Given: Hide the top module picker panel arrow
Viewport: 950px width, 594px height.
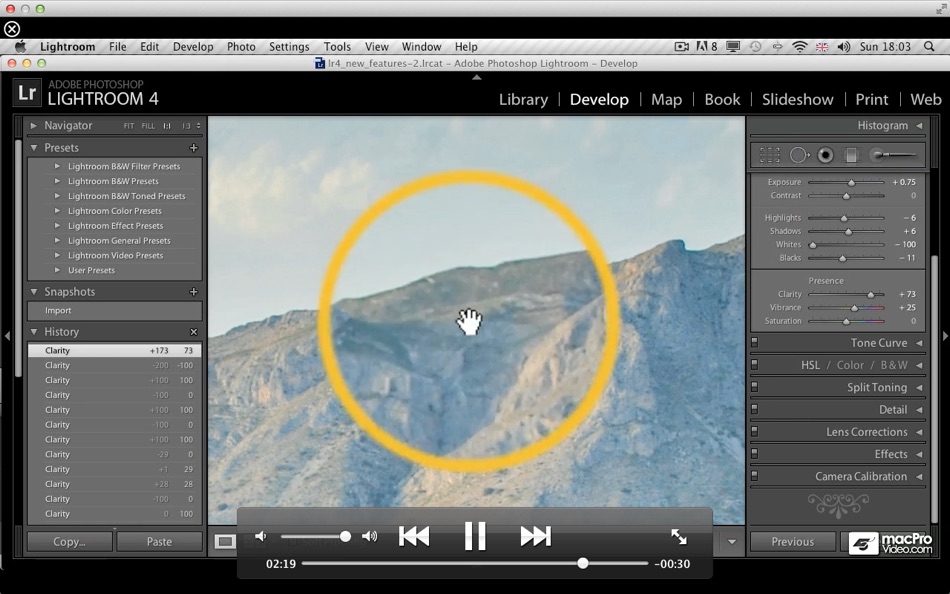Looking at the screenshot, I should pyautogui.click(x=477, y=78).
